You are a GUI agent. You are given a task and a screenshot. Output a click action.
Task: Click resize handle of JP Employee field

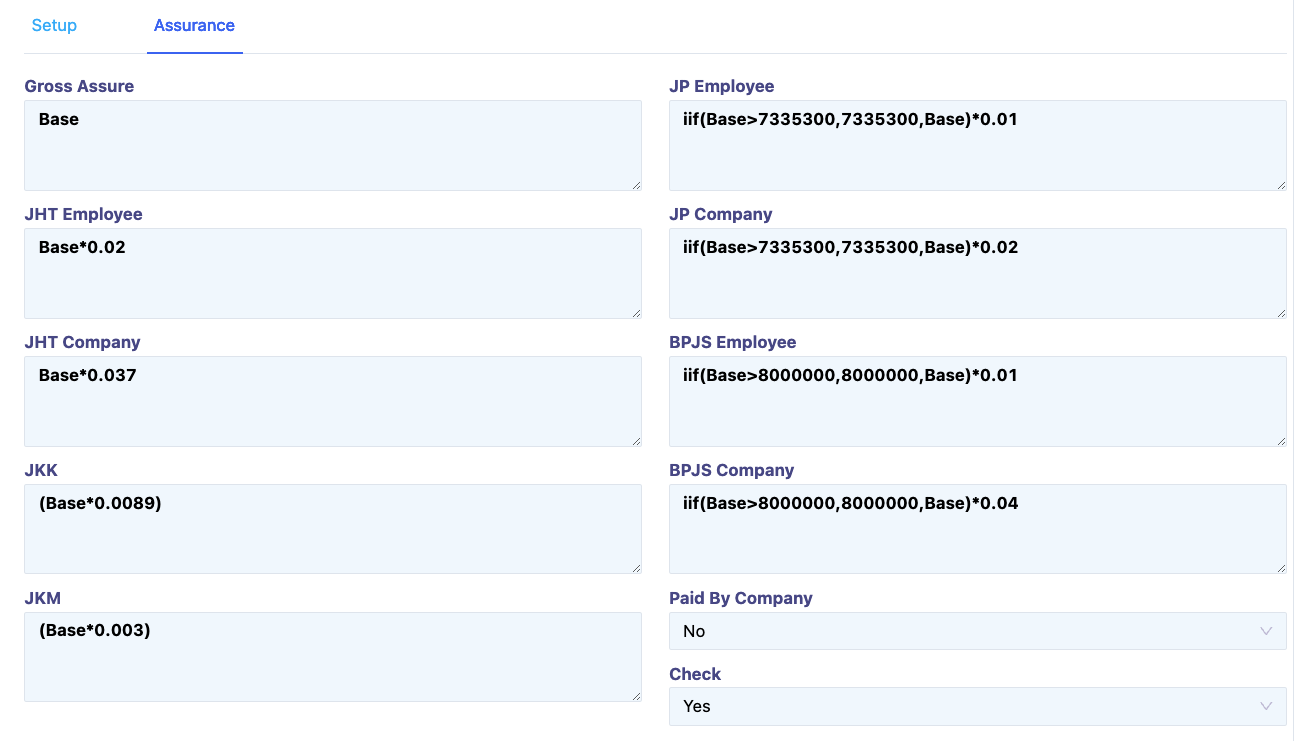click(x=1280, y=184)
